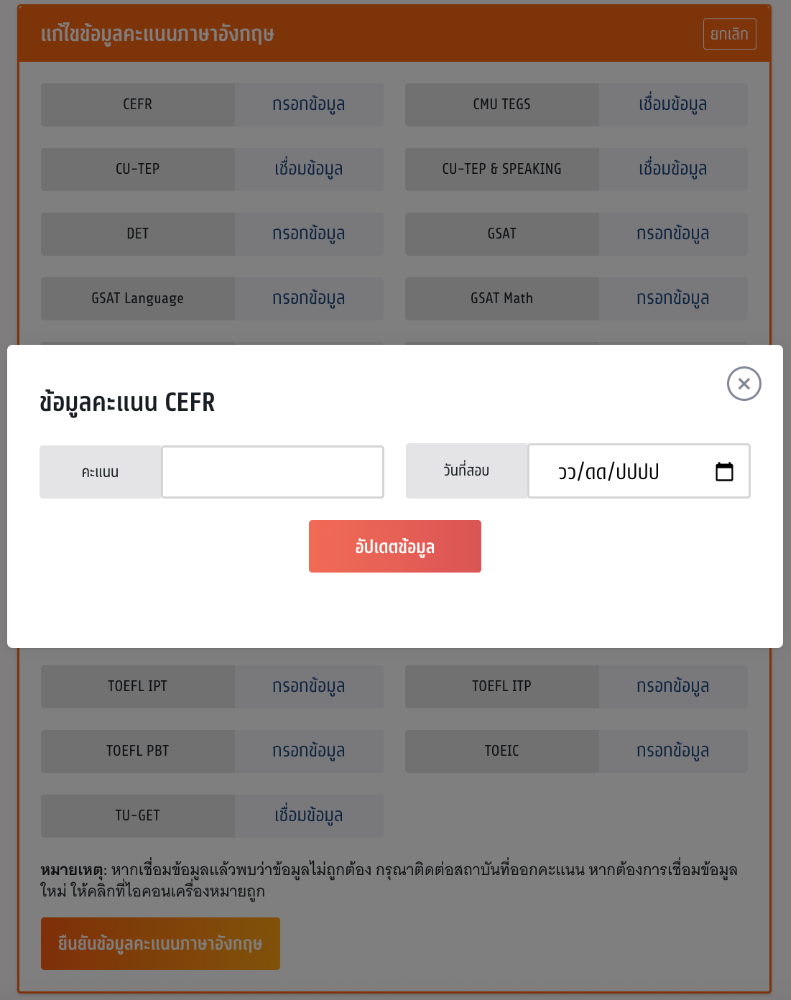The height and width of the screenshot is (1000, 791).
Task: Select กรอกข้อมูล for TOEFL PBT
Action: tap(309, 751)
